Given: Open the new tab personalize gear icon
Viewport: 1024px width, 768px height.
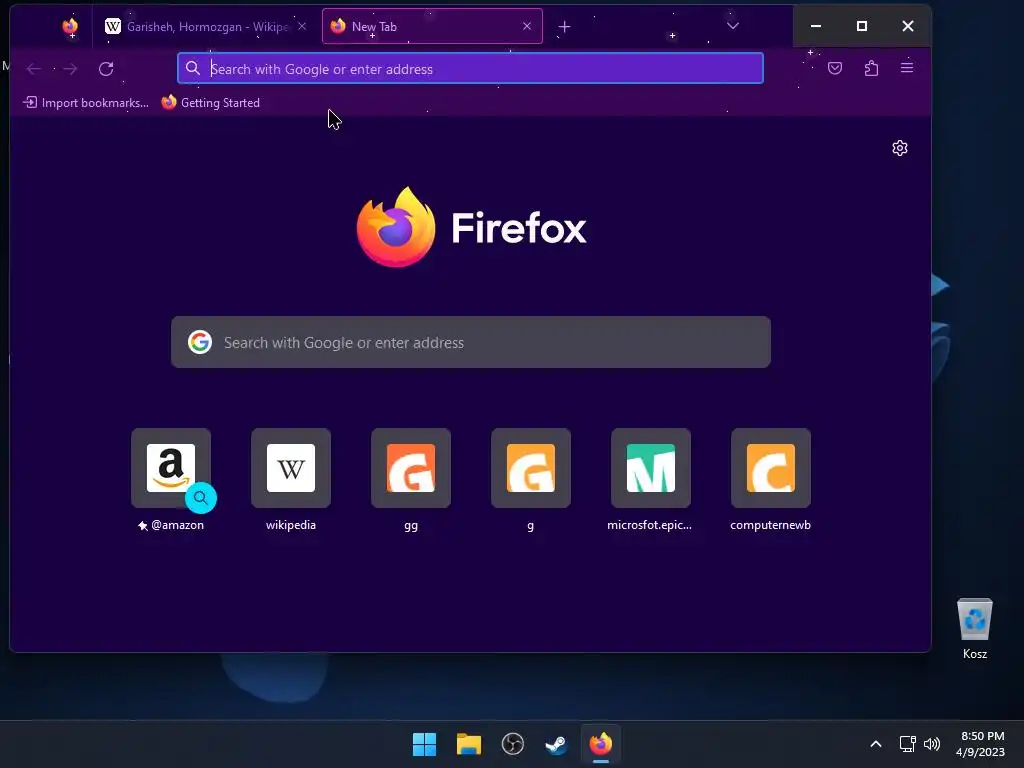Looking at the screenshot, I should coord(900,148).
